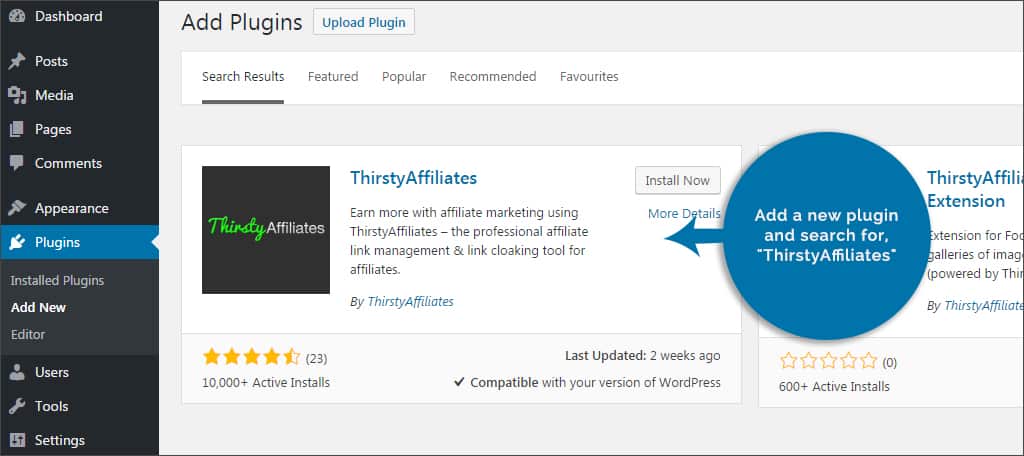Switch to the Recommended tab
The height and width of the screenshot is (456, 1024).
click(x=493, y=77)
